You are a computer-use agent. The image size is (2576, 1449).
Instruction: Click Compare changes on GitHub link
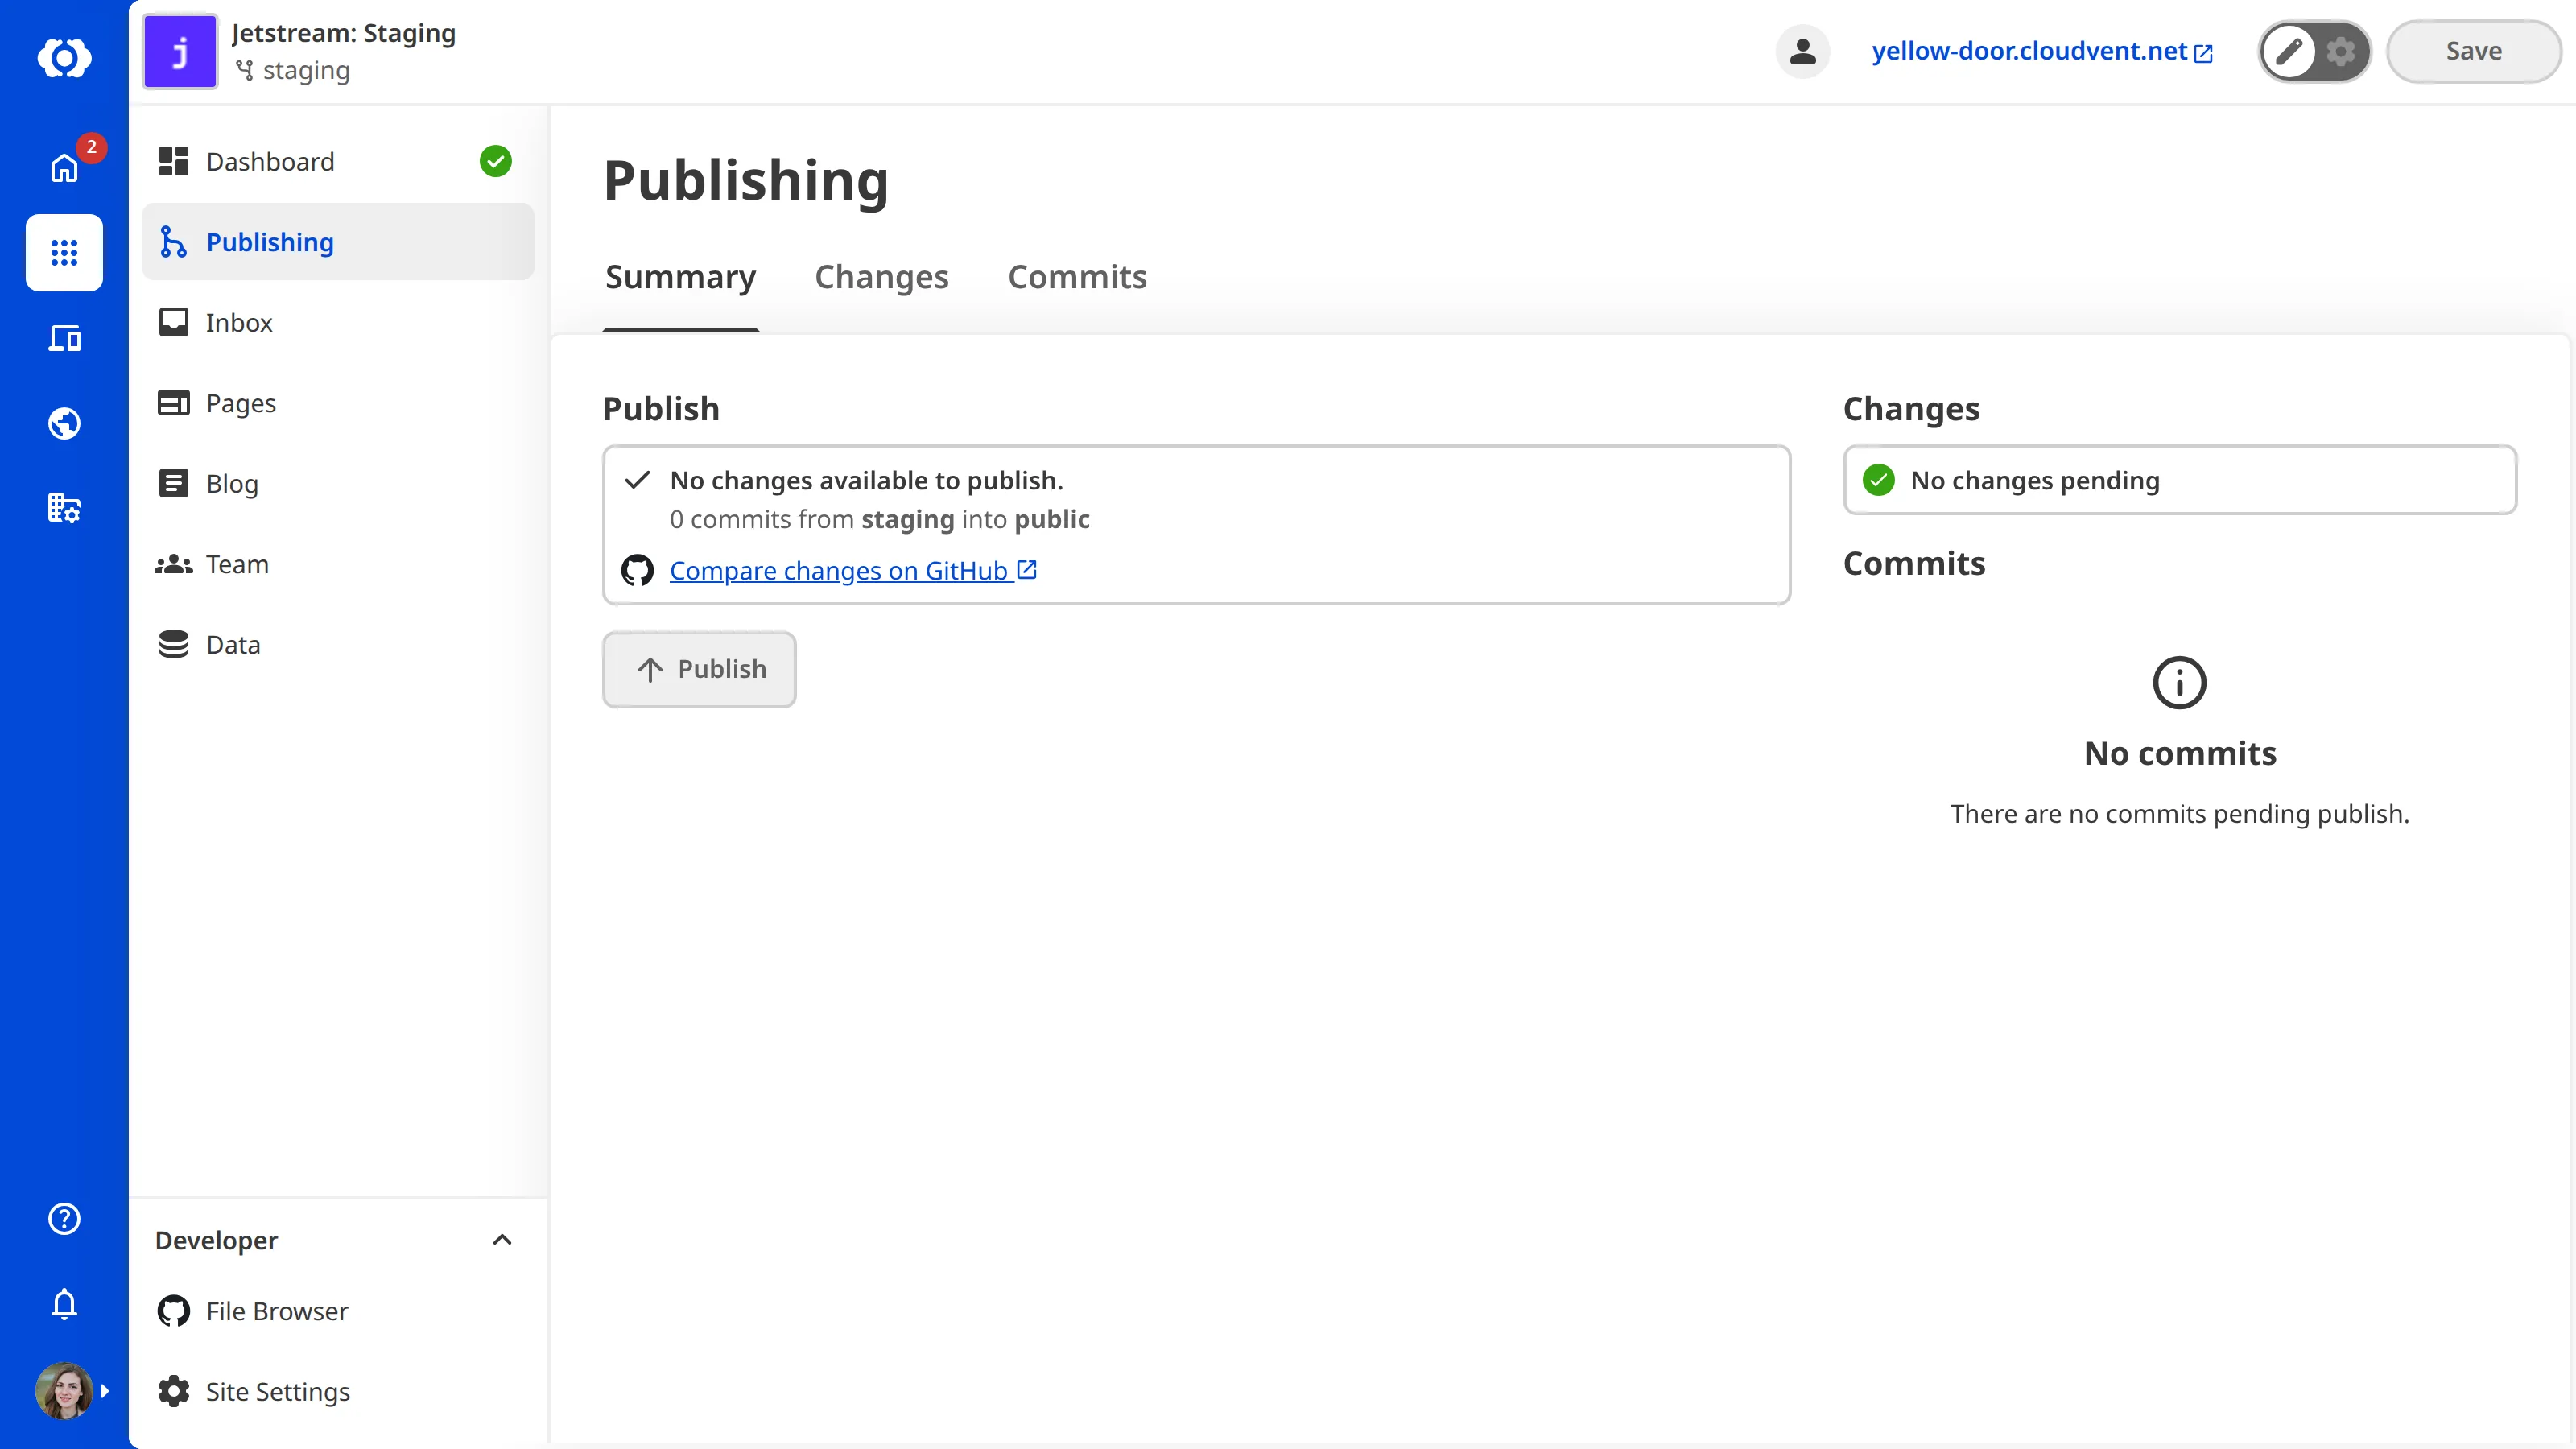pos(853,570)
